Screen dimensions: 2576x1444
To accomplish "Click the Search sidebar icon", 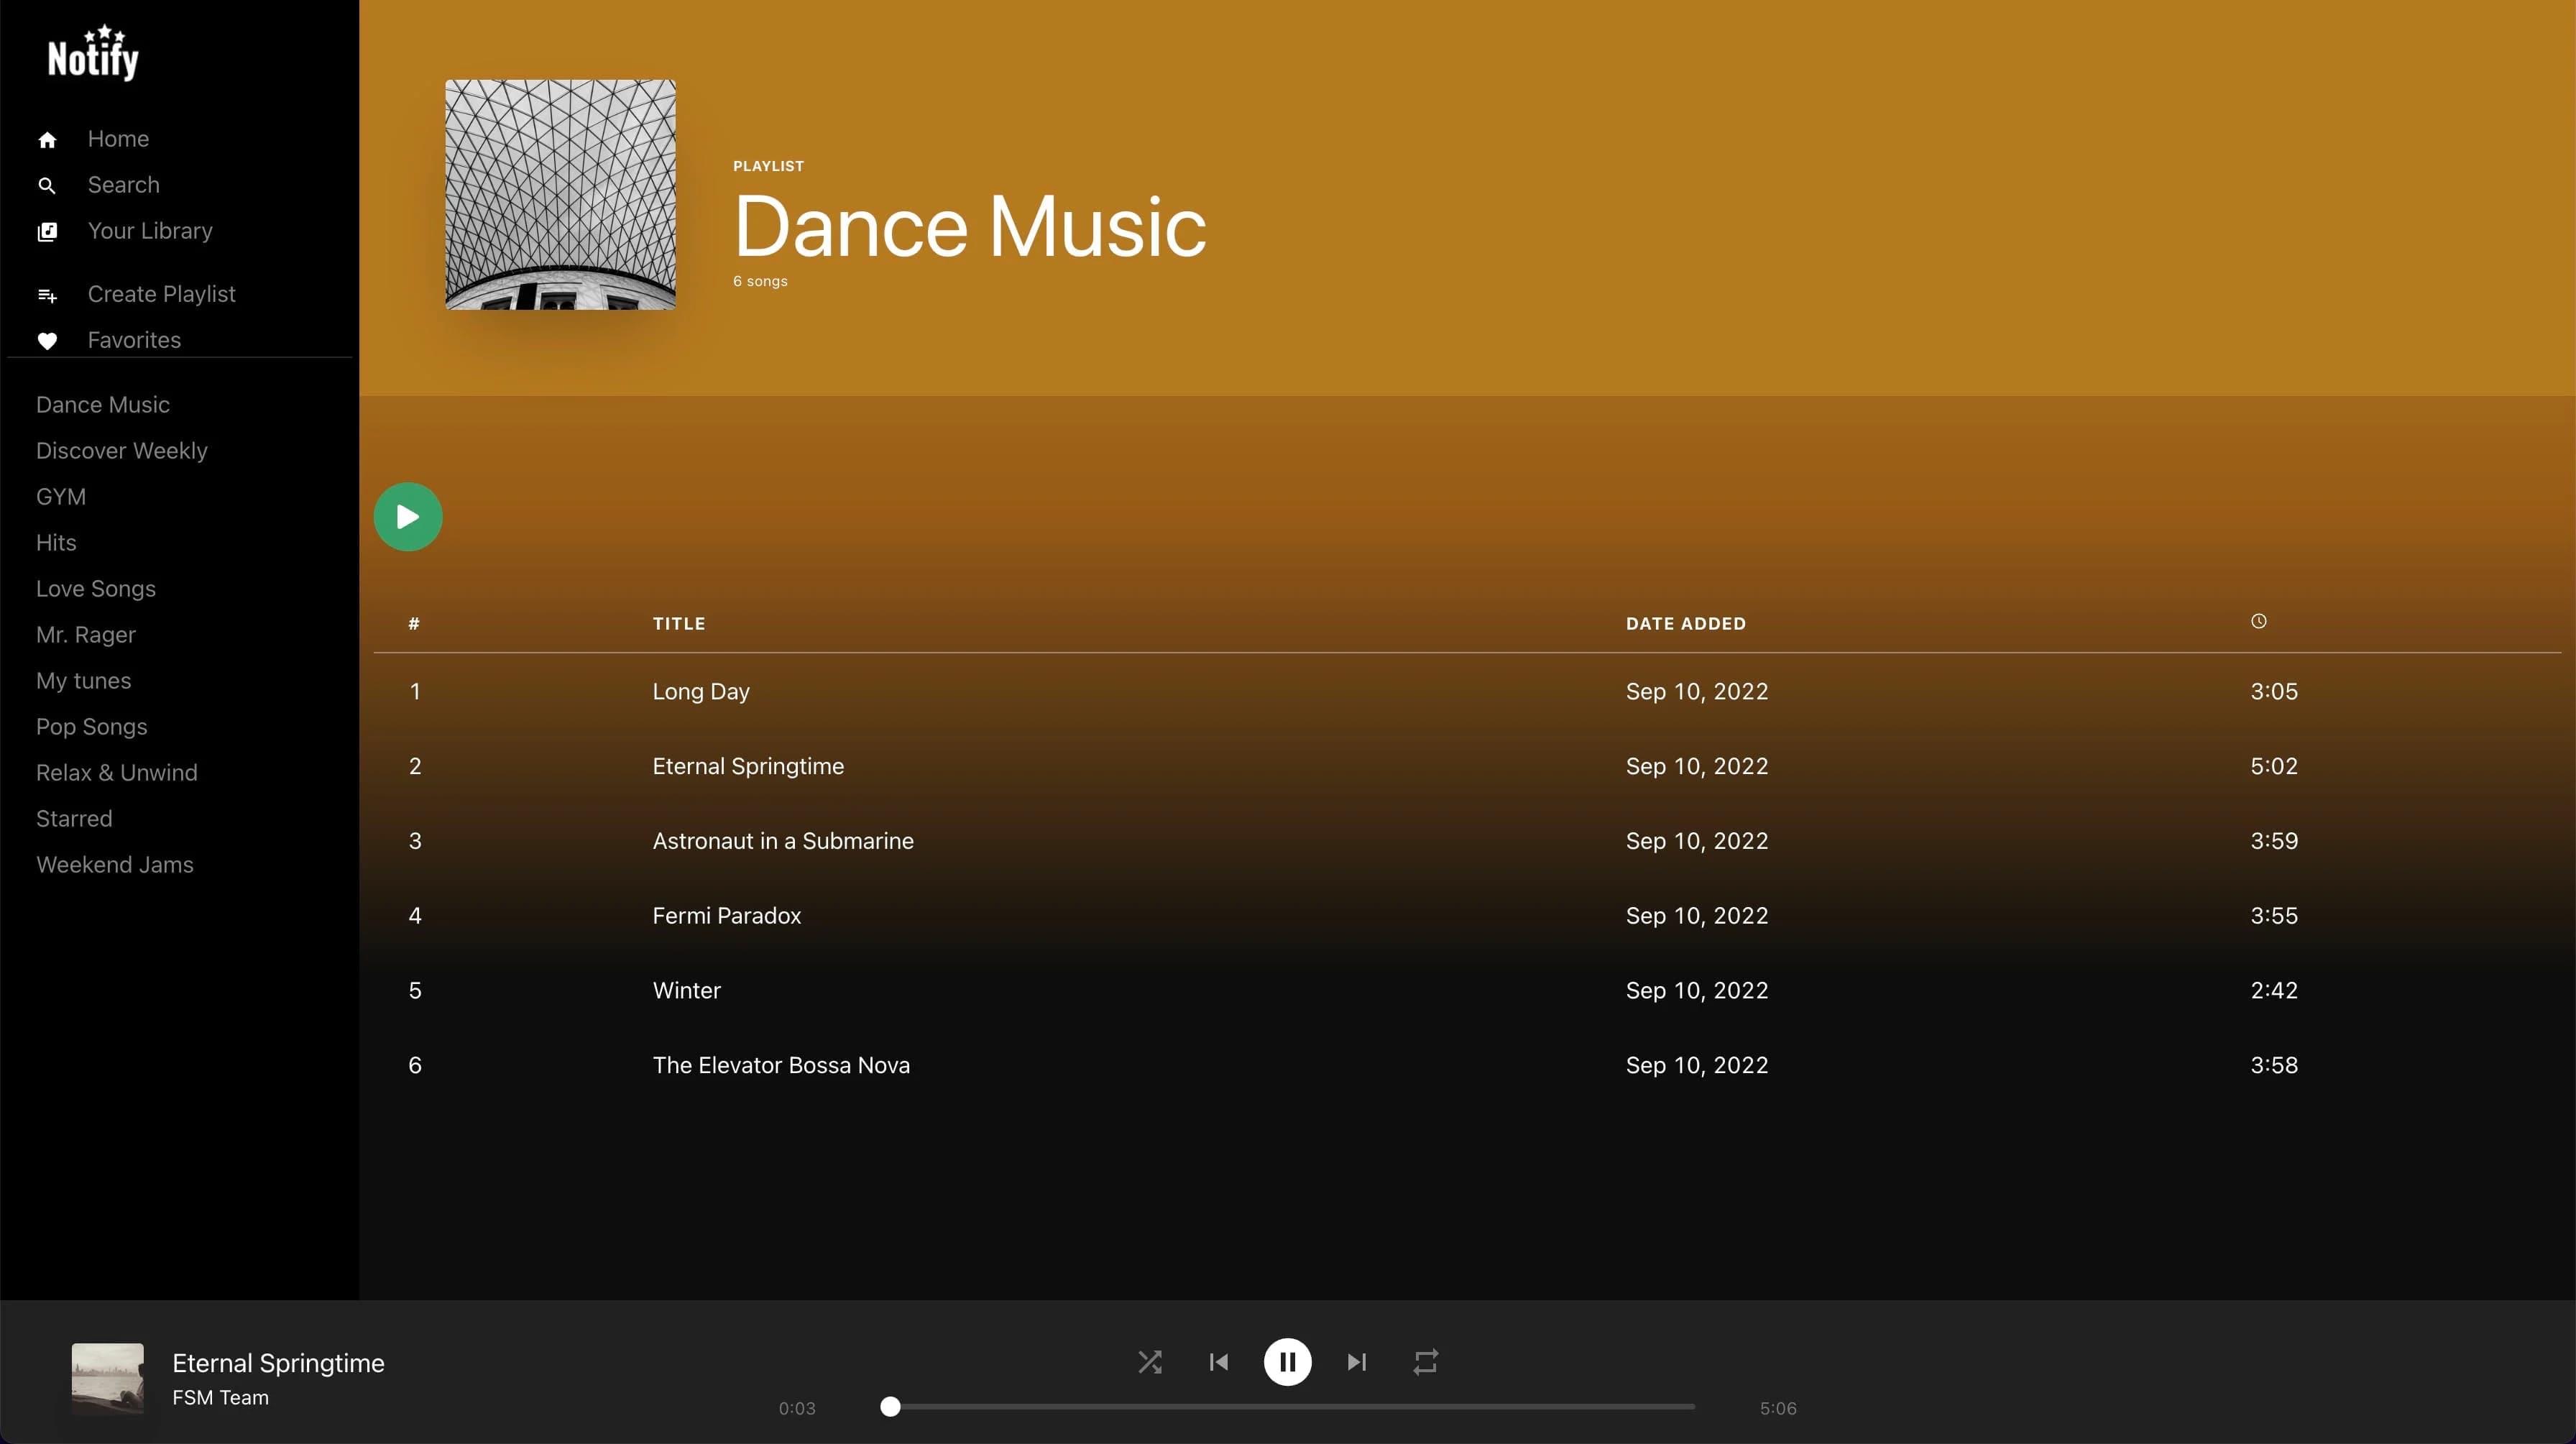I will [47, 184].
